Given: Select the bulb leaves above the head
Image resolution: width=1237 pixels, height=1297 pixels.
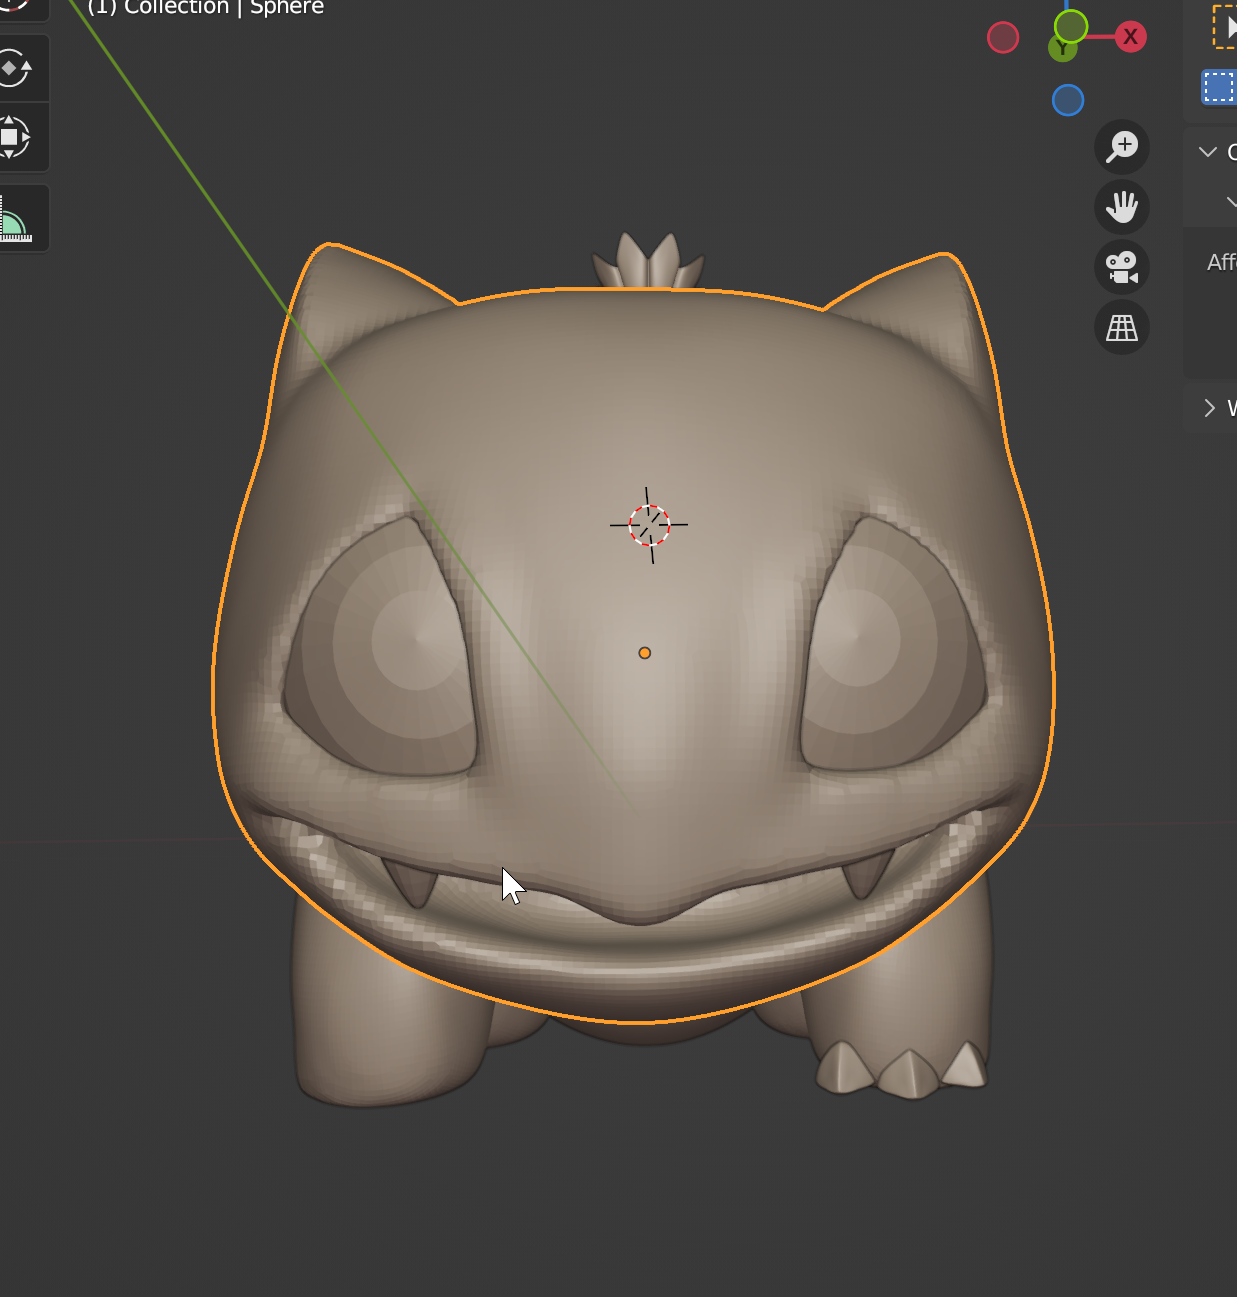Looking at the screenshot, I should 649,262.
